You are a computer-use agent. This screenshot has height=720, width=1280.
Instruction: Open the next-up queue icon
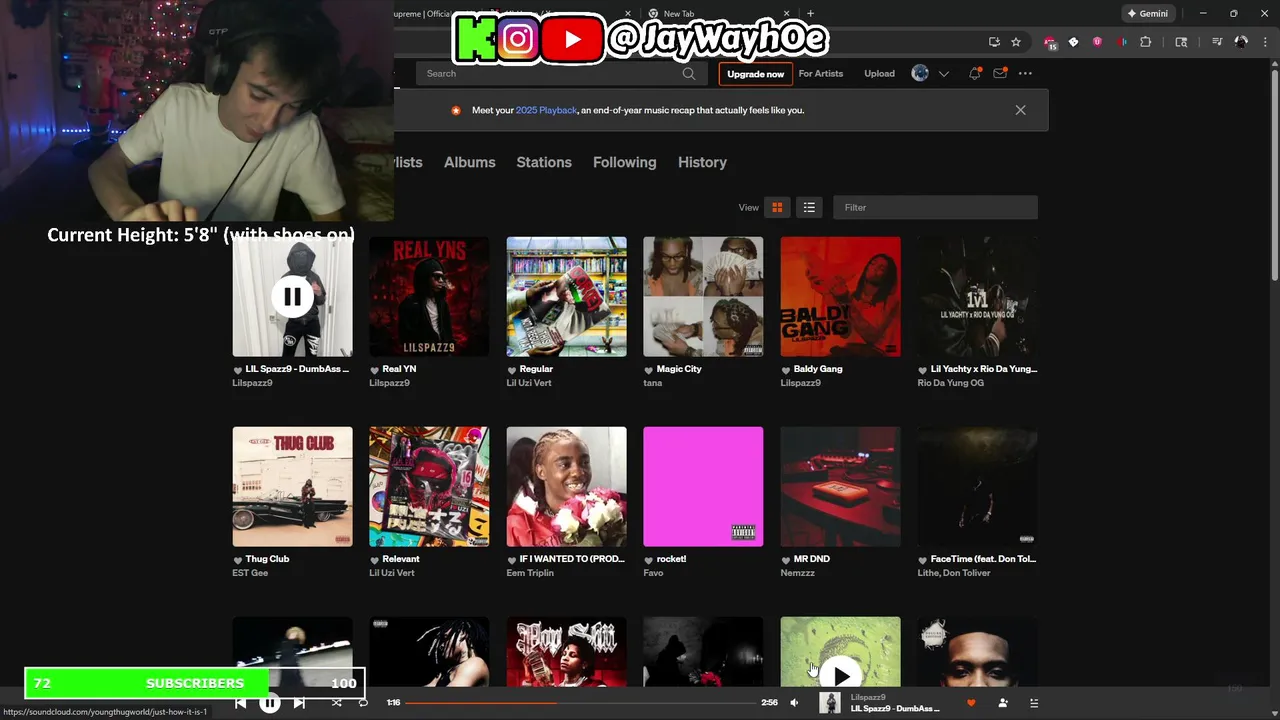(x=1034, y=703)
